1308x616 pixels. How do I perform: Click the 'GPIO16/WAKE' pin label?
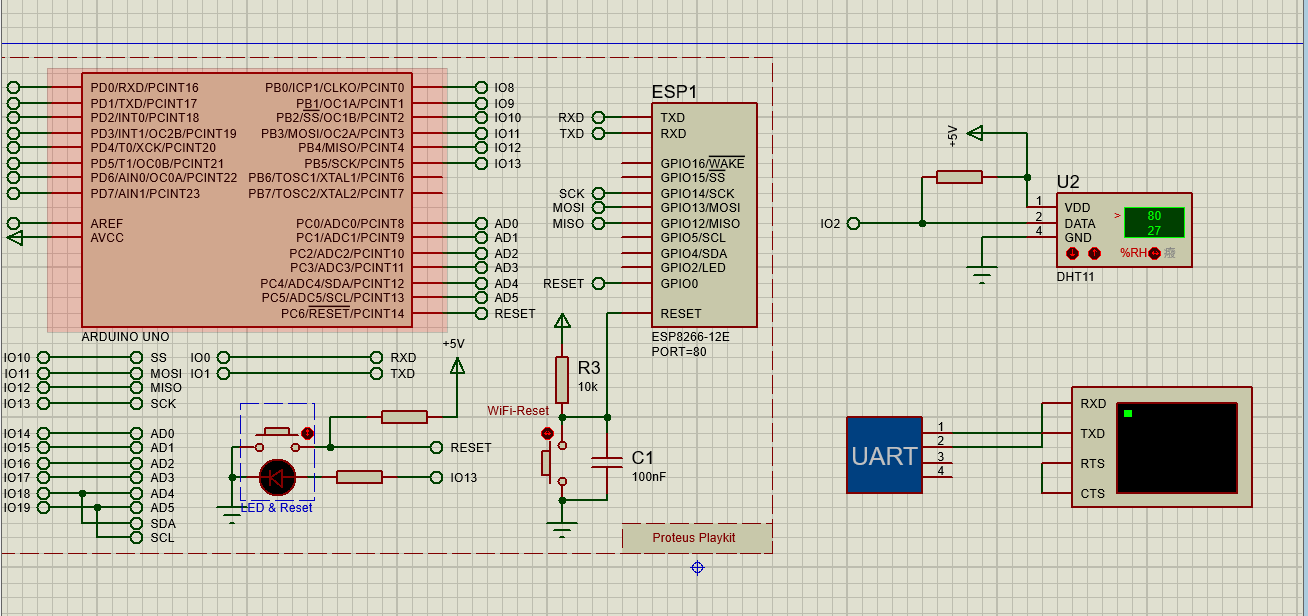[702, 163]
